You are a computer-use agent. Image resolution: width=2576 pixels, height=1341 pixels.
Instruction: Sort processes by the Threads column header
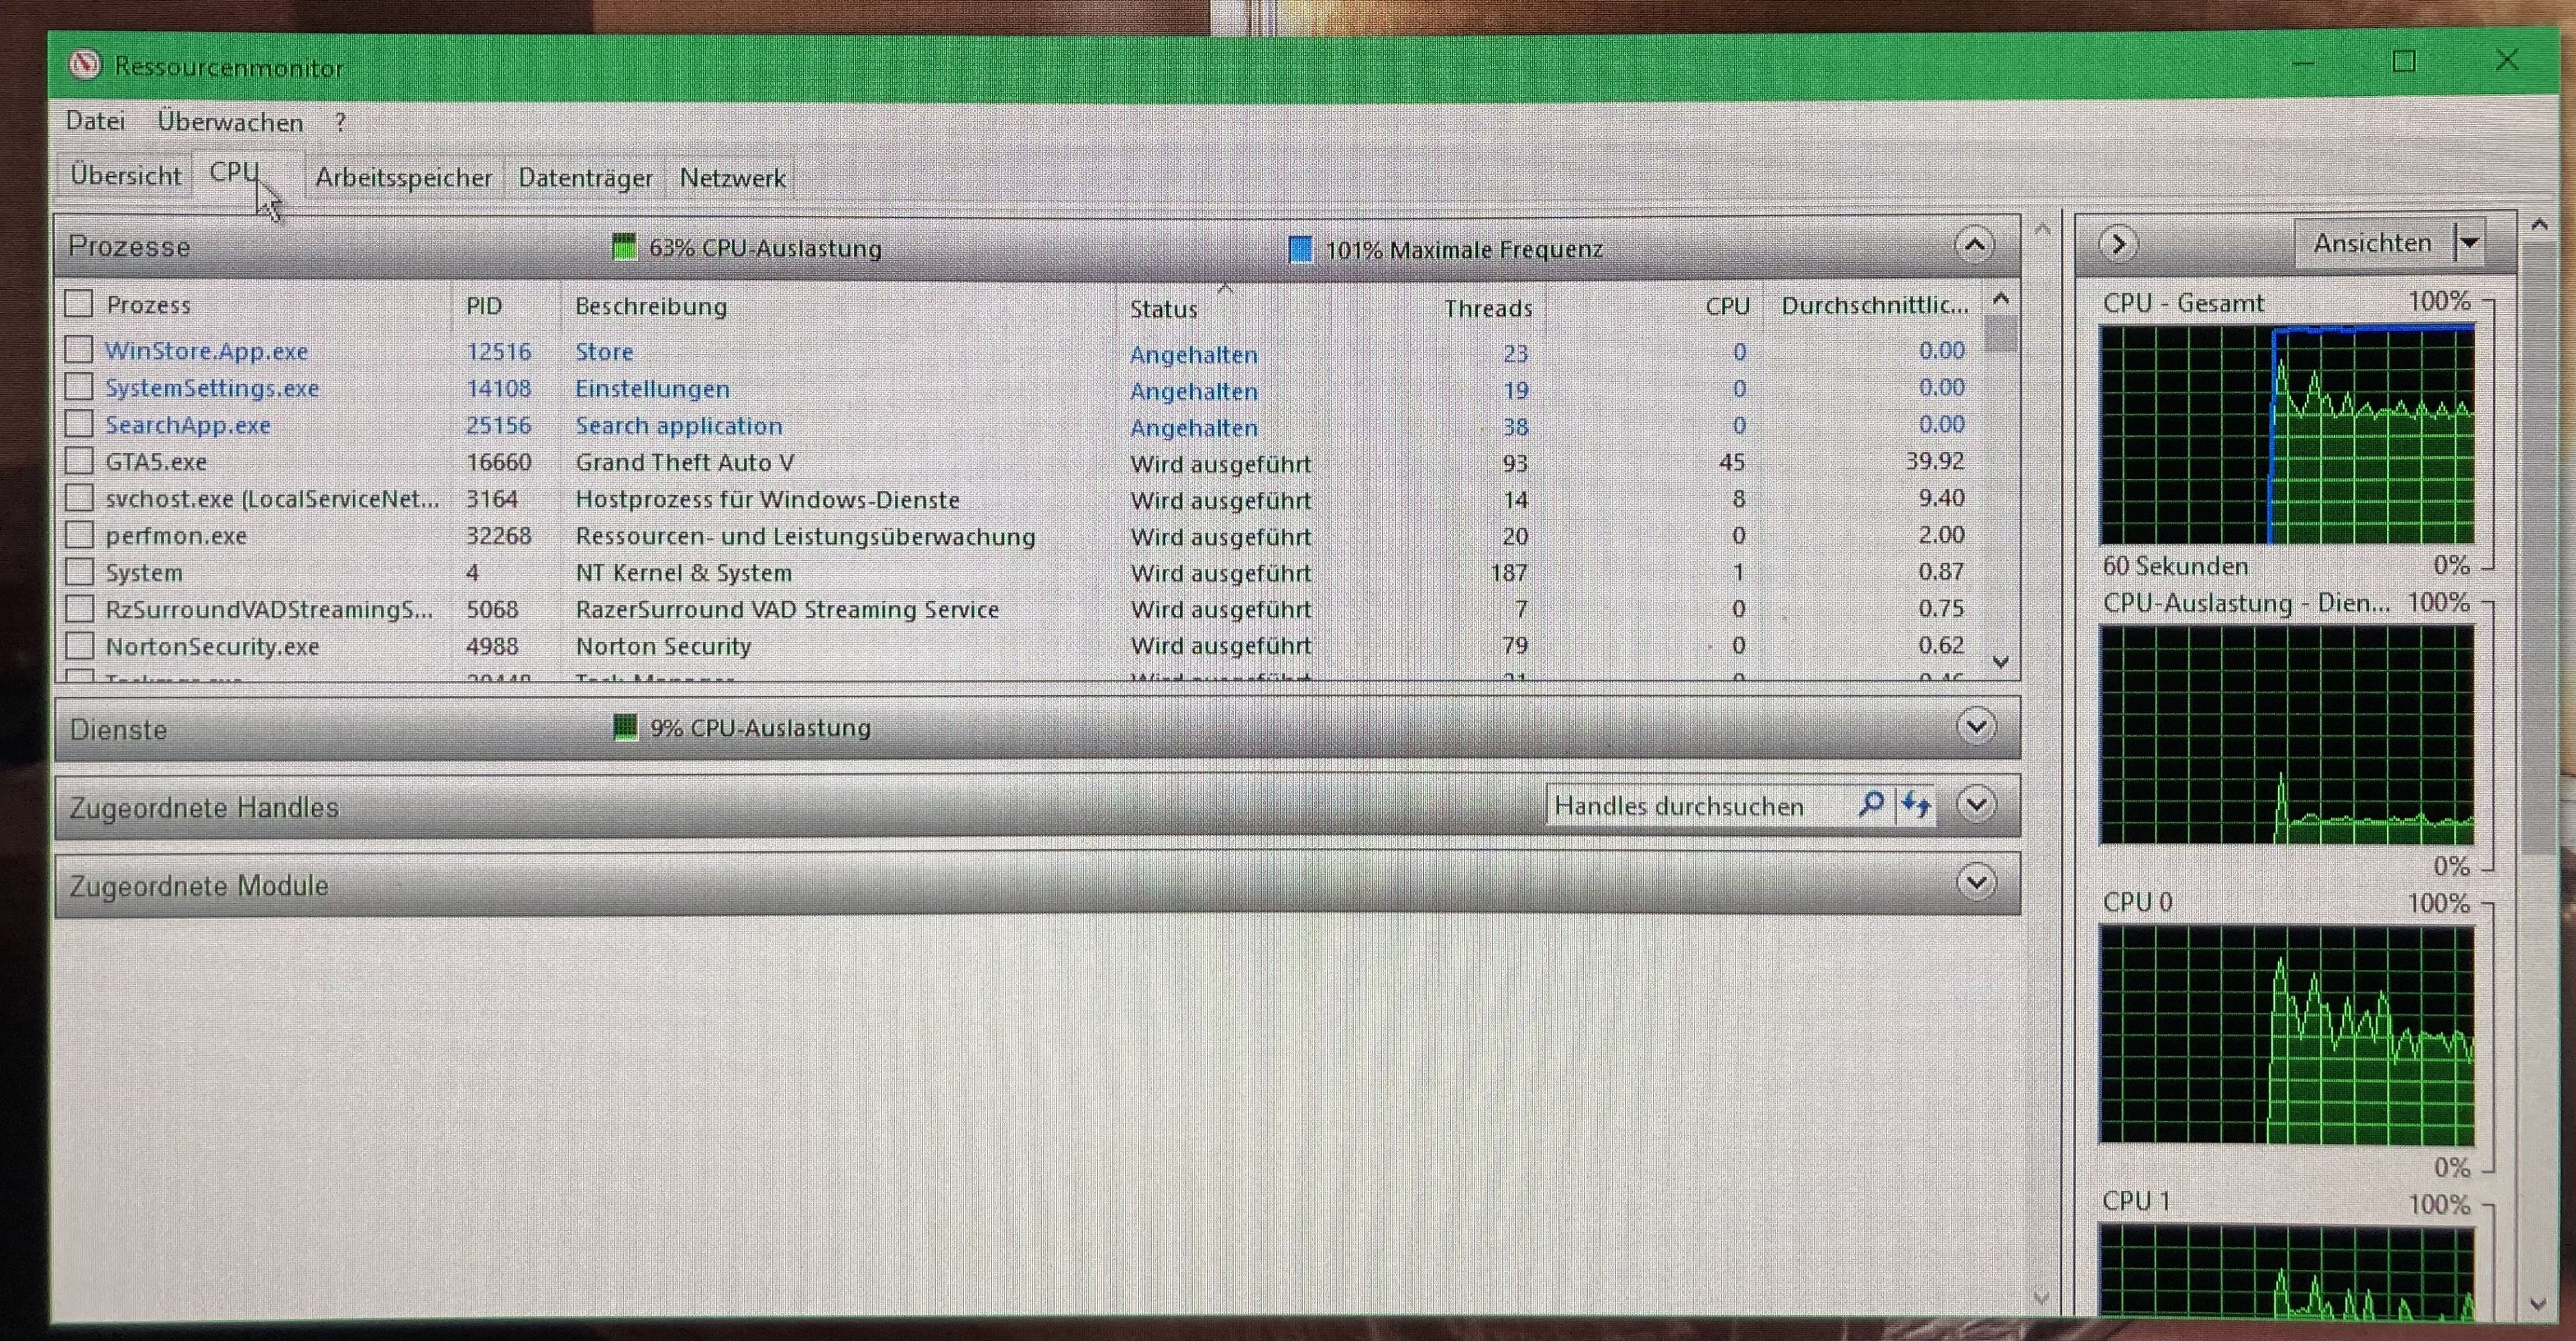pyautogui.click(x=1487, y=307)
